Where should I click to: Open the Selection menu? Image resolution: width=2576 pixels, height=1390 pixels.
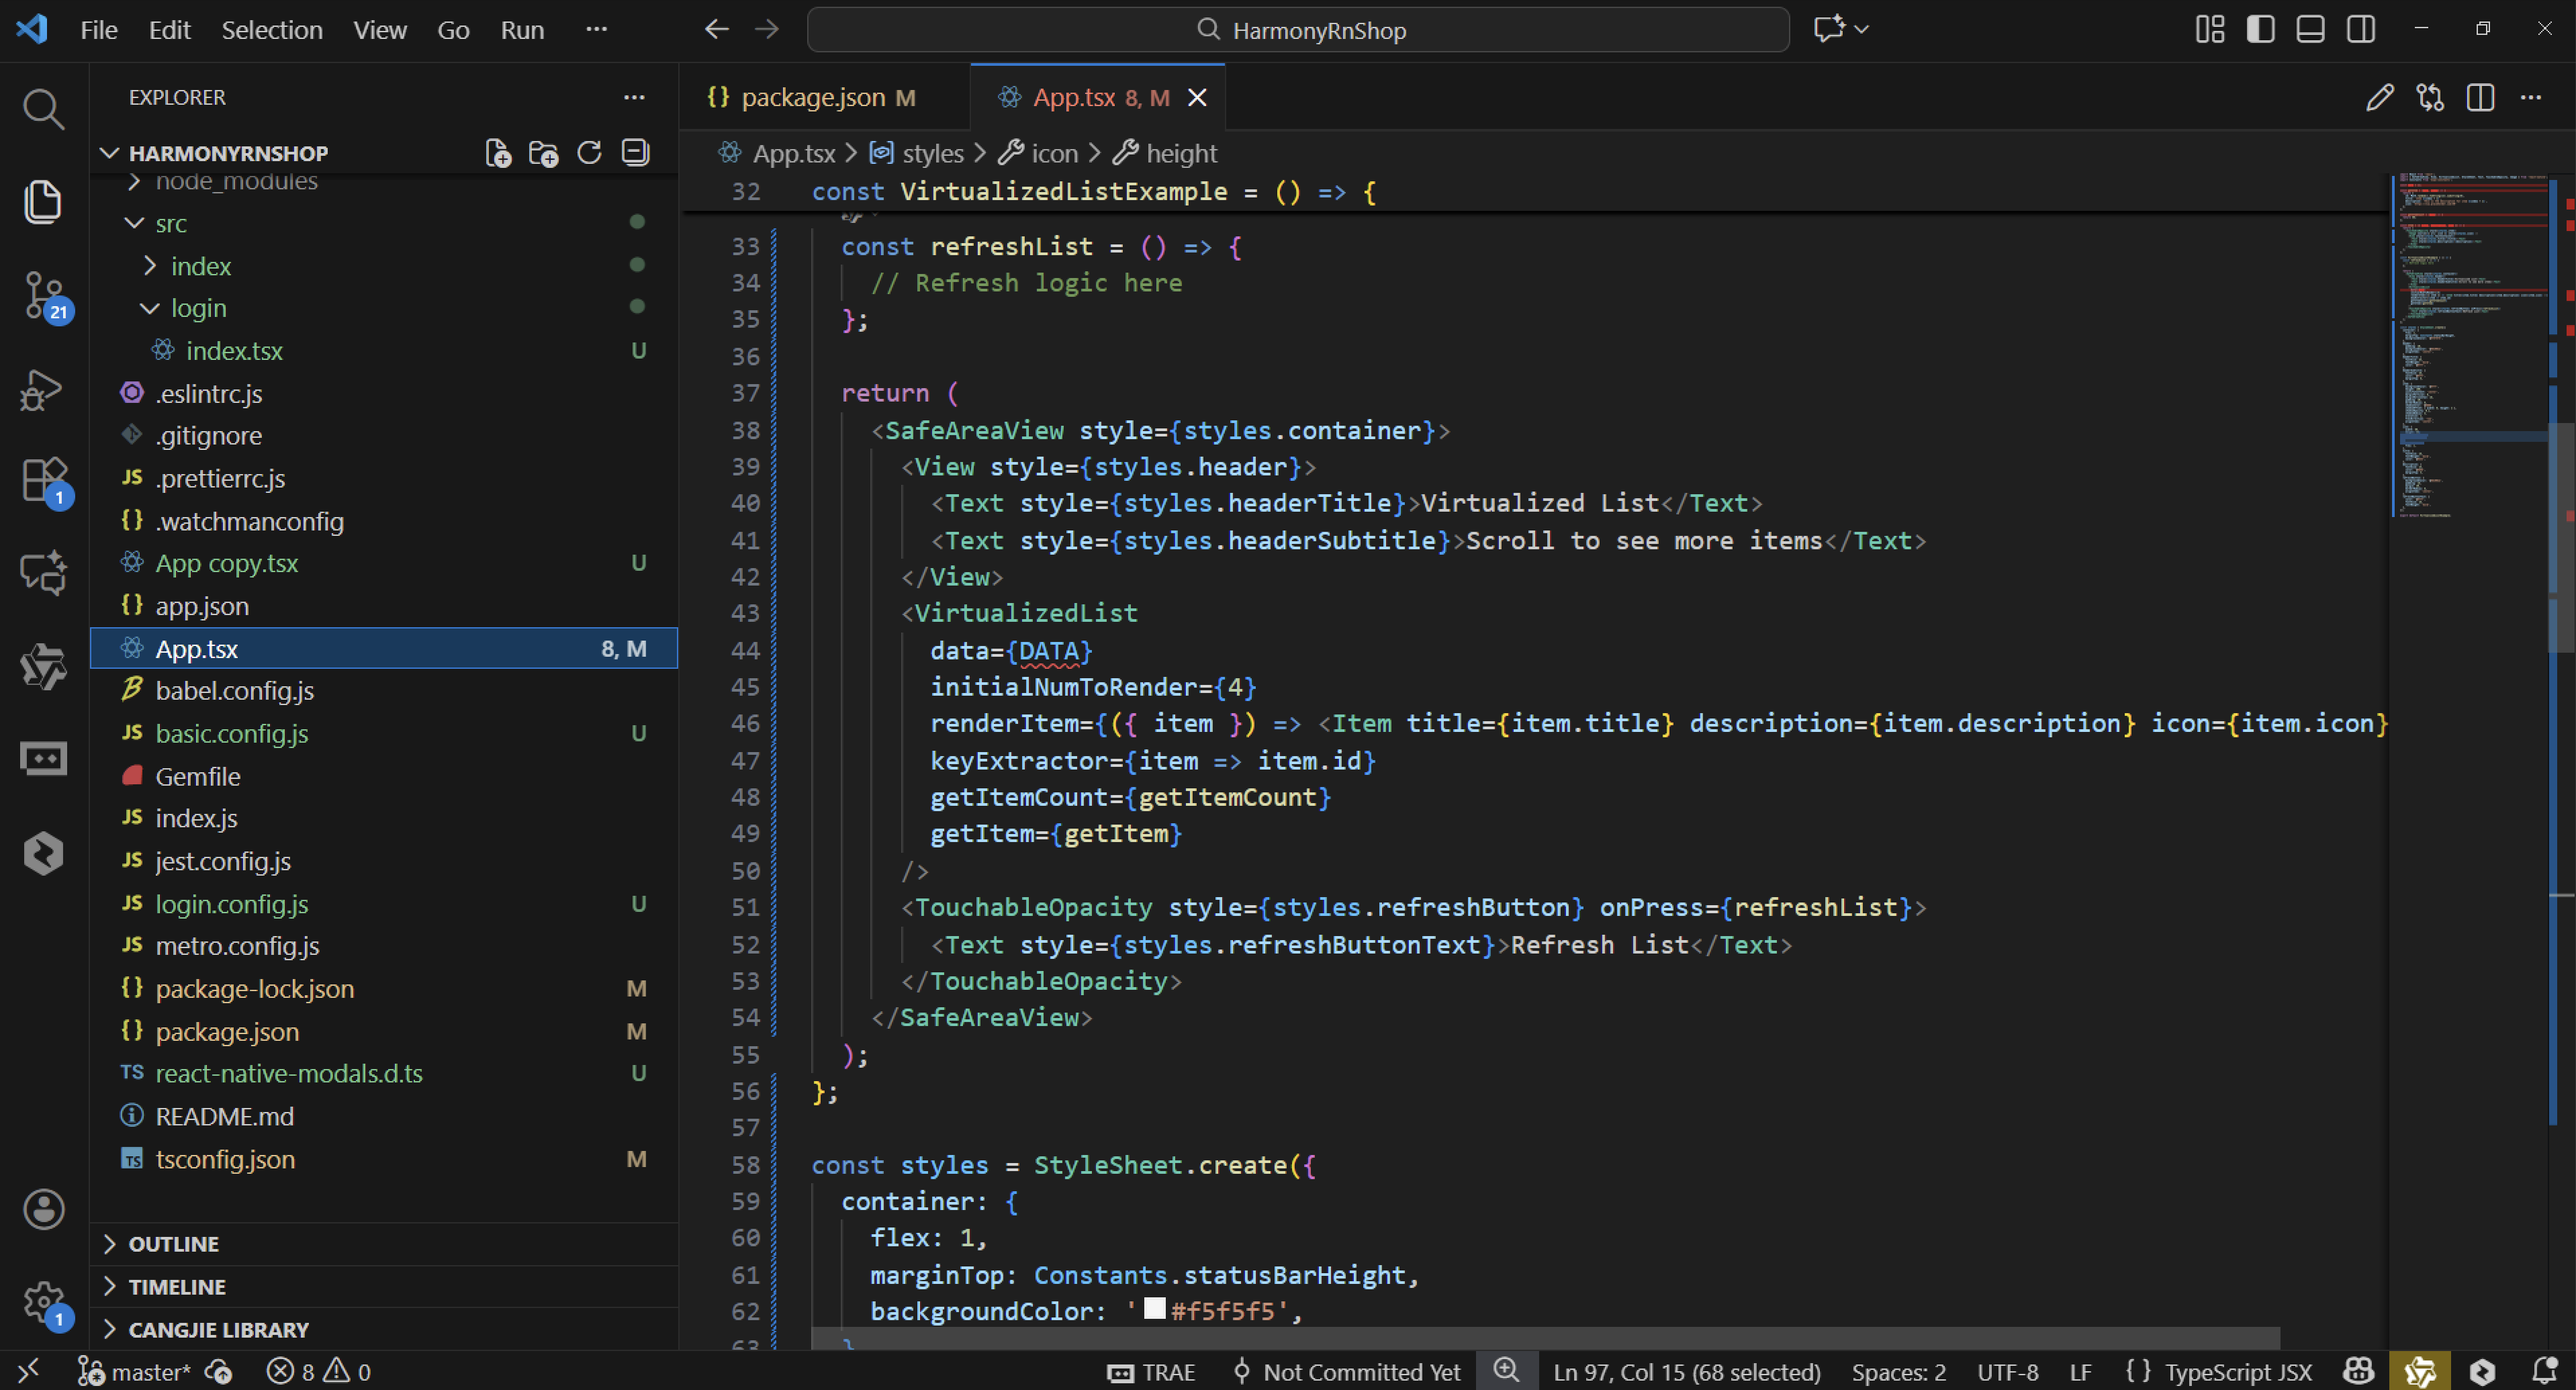point(271,30)
